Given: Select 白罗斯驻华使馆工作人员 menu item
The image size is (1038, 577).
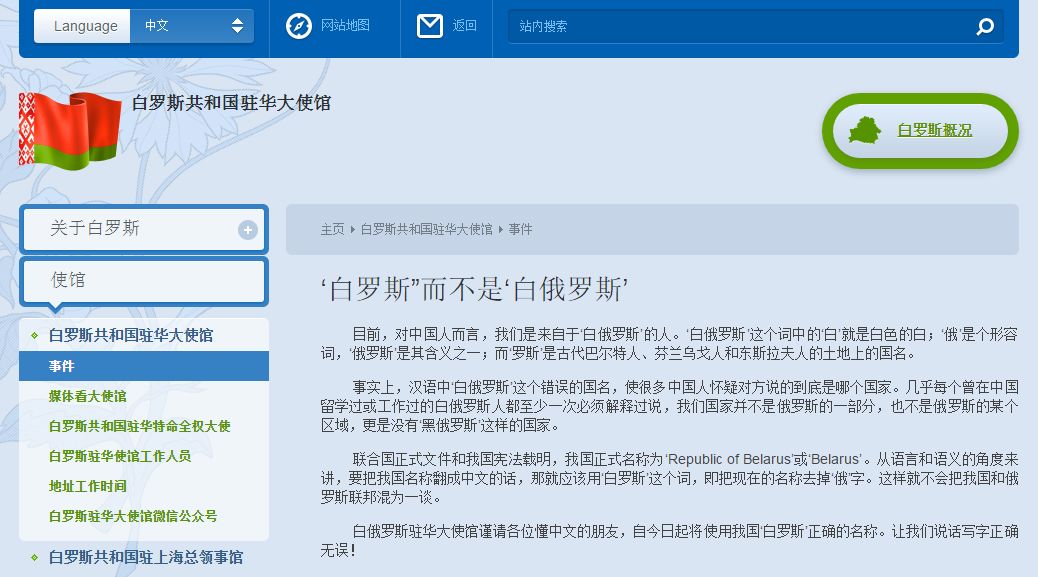Looking at the screenshot, I should click(x=119, y=456).
